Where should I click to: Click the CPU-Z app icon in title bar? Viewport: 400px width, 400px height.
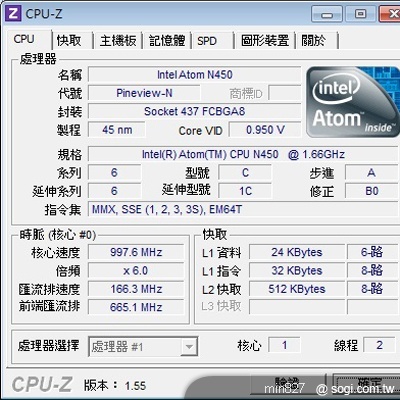tap(13, 13)
